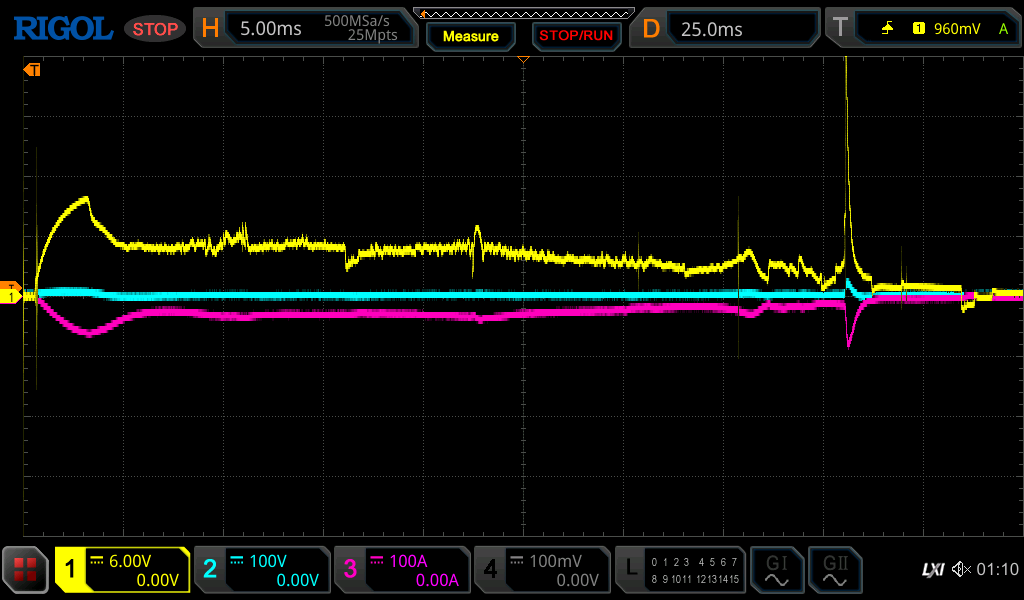Image resolution: width=1024 pixels, height=600 pixels.
Task: Open the Measure menu
Action: 470,36
